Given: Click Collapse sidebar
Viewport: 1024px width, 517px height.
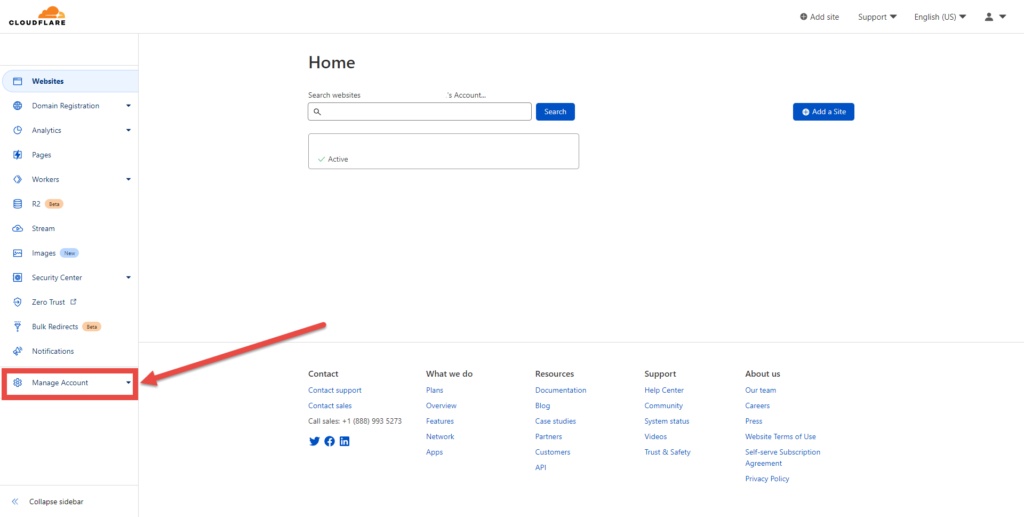Looking at the screenshot, I should tap(56, 502).
